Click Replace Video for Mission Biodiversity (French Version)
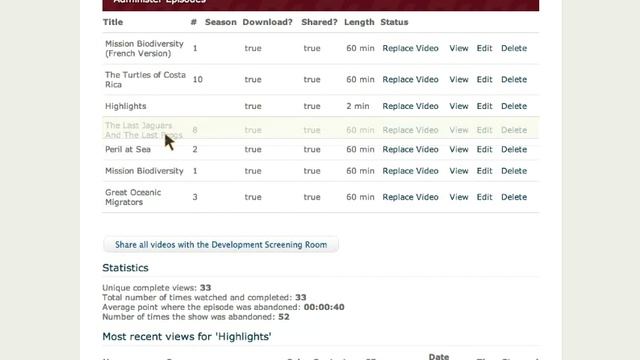The height and width of the screenshot is (360, 640). (410, 48)
